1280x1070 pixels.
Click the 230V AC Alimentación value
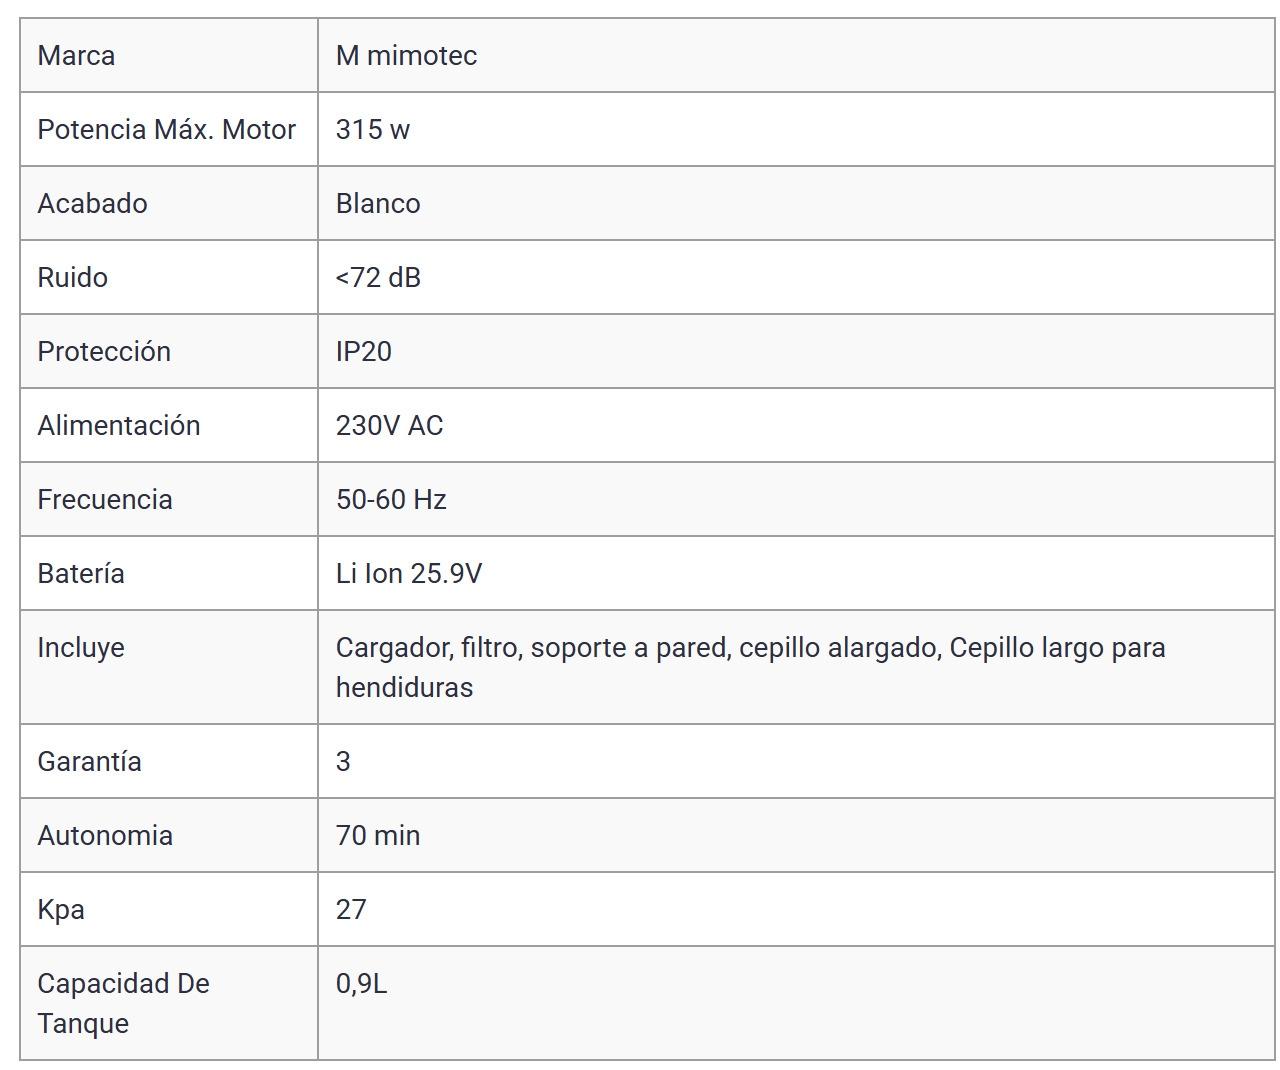click(390, 425)
